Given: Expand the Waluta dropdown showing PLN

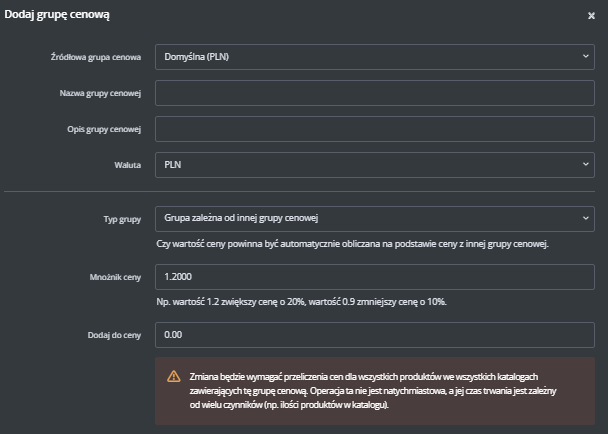Looking at the screenshot, I should [x=375, y=163].
